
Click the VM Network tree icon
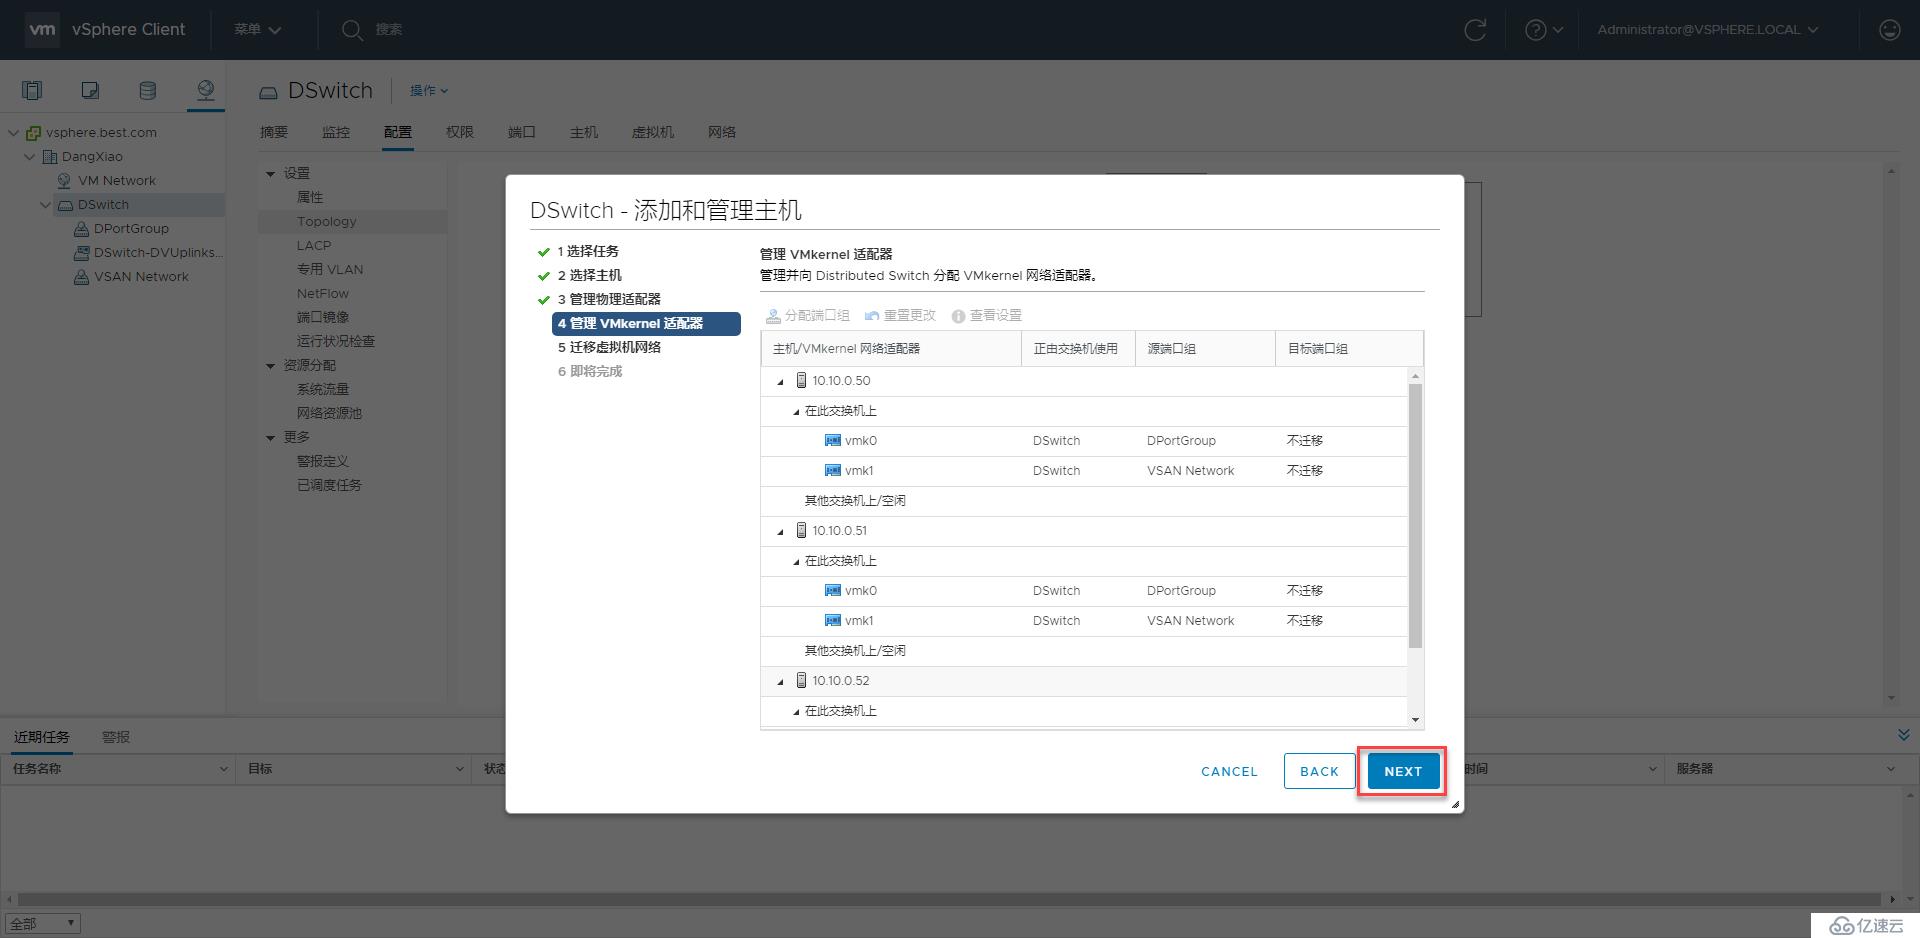[65, 180]
